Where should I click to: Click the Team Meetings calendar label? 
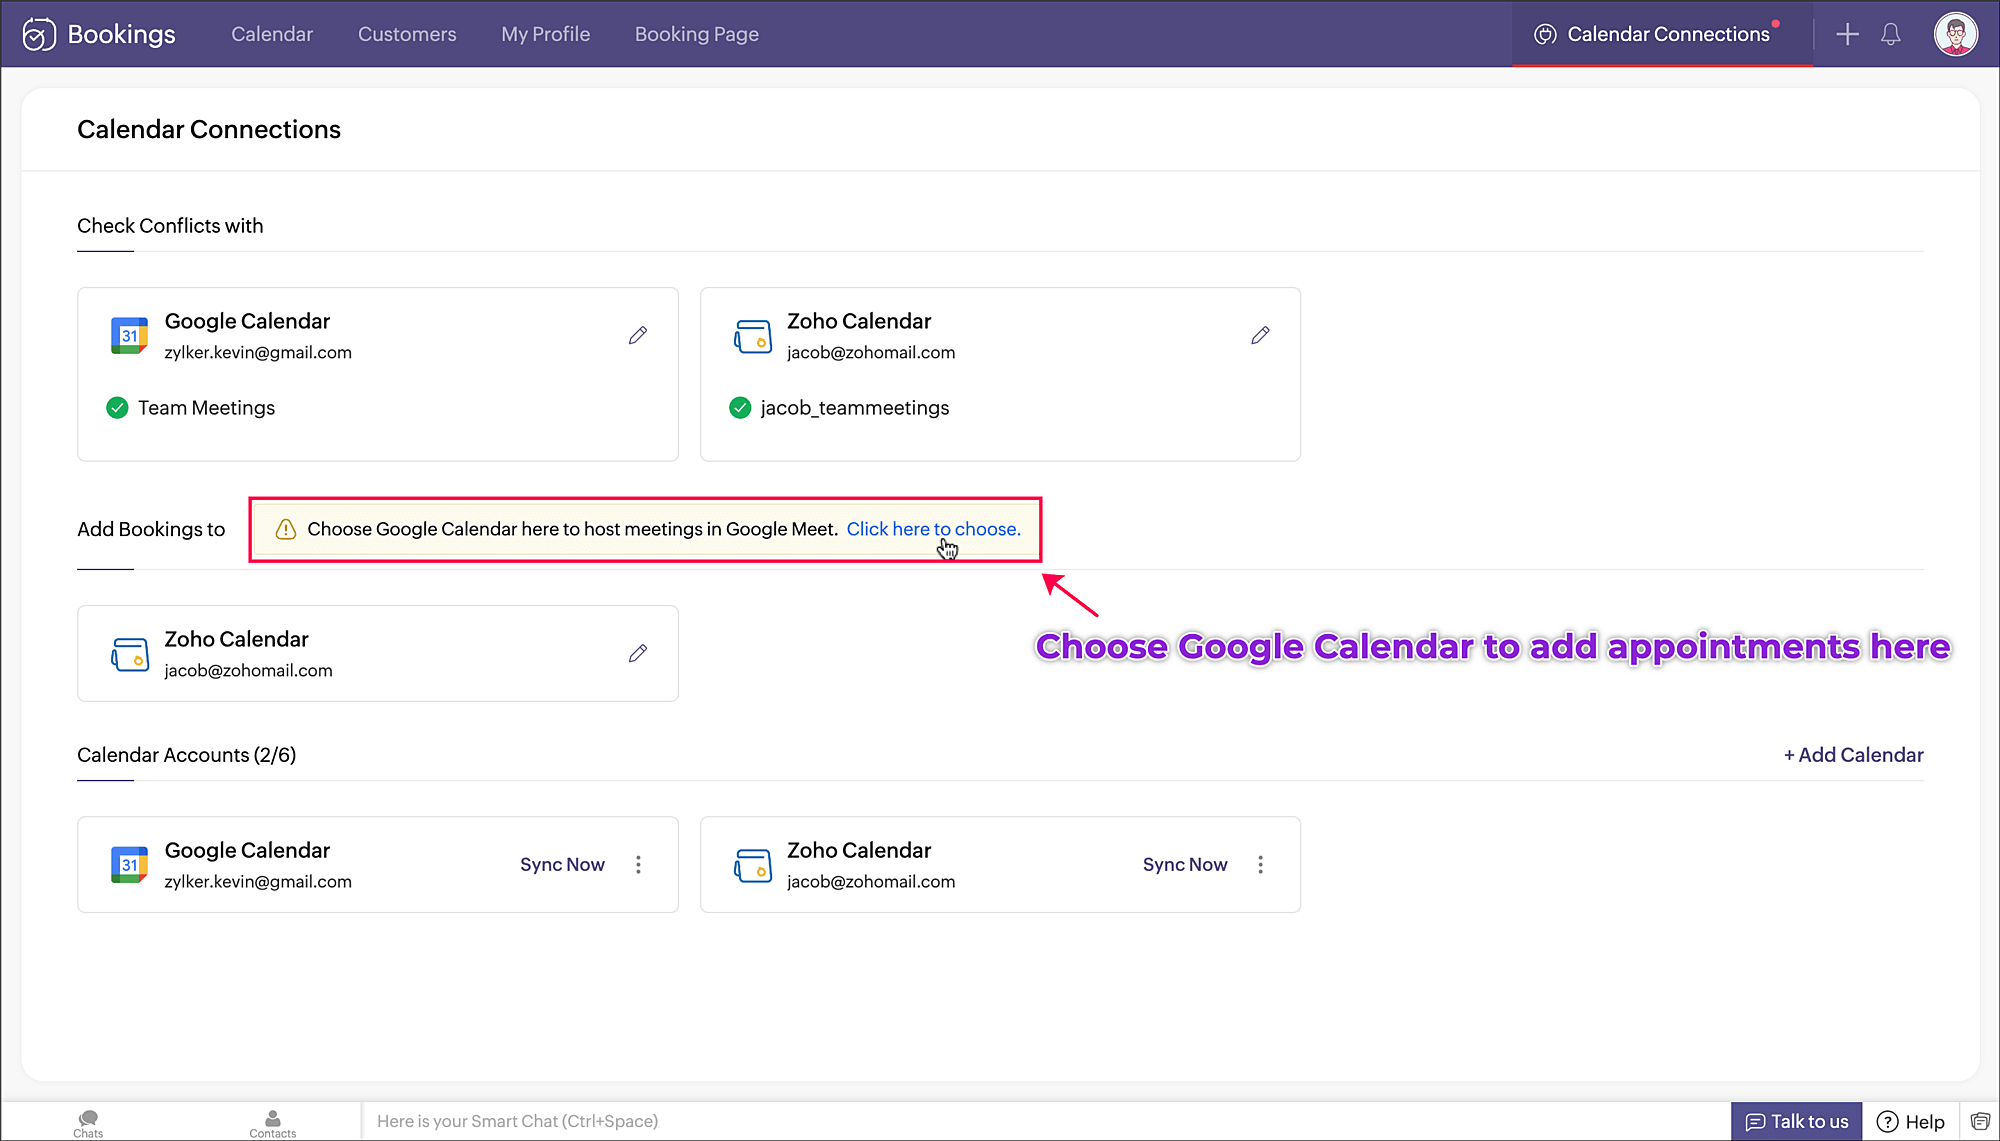[206, 407]
